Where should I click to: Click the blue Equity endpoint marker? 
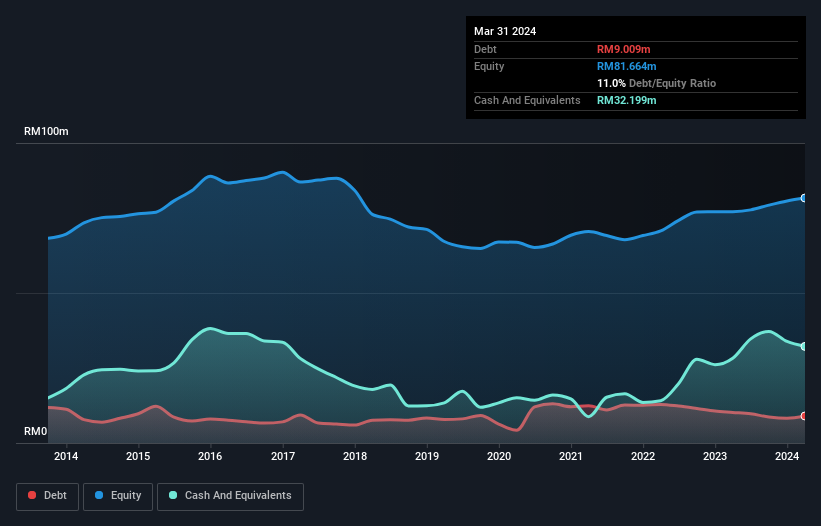(x=803, y=198)
